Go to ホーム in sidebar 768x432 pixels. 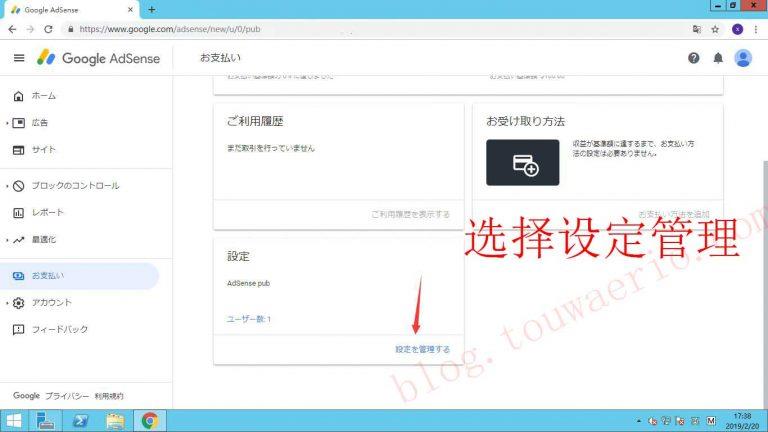pos(43,96)
